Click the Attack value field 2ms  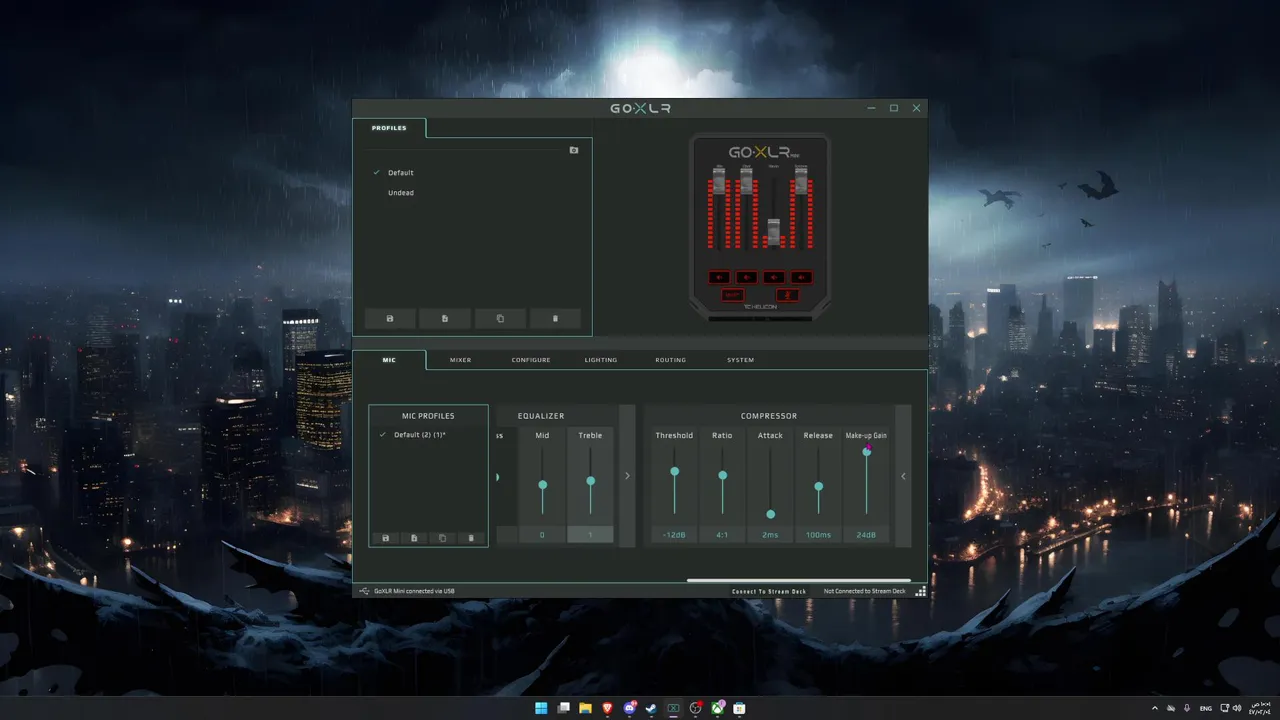pos(770,535)
